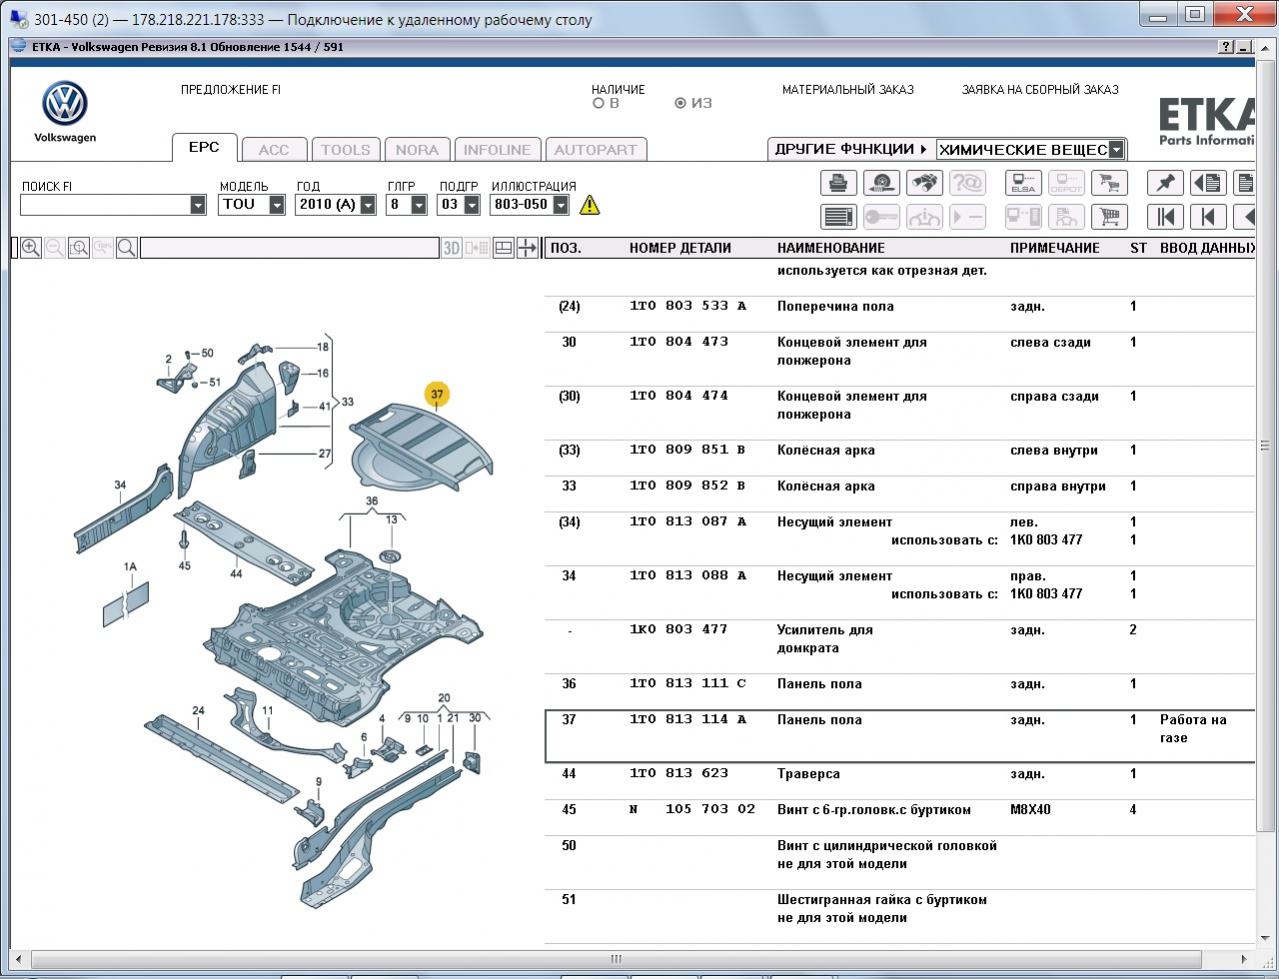Open the single shopping cart icon
1279x979 pixels.
click(1109, 217)
